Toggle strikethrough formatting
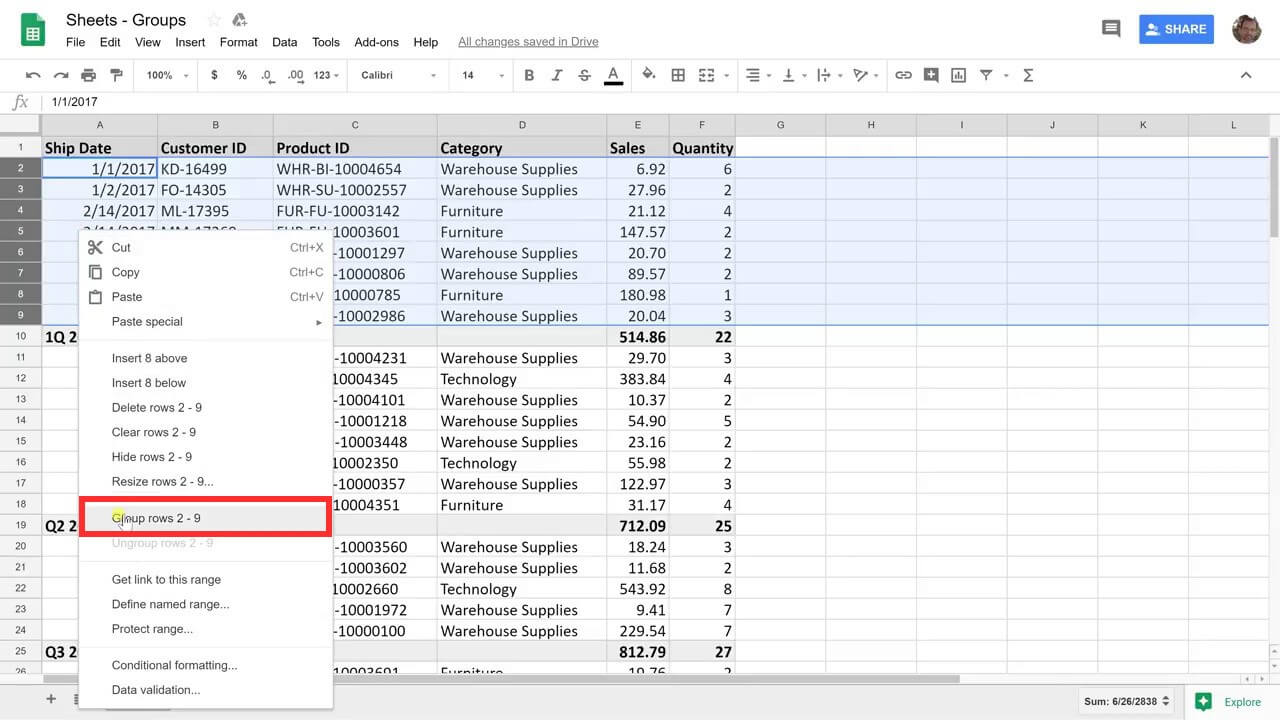 (x=584, y=75)
